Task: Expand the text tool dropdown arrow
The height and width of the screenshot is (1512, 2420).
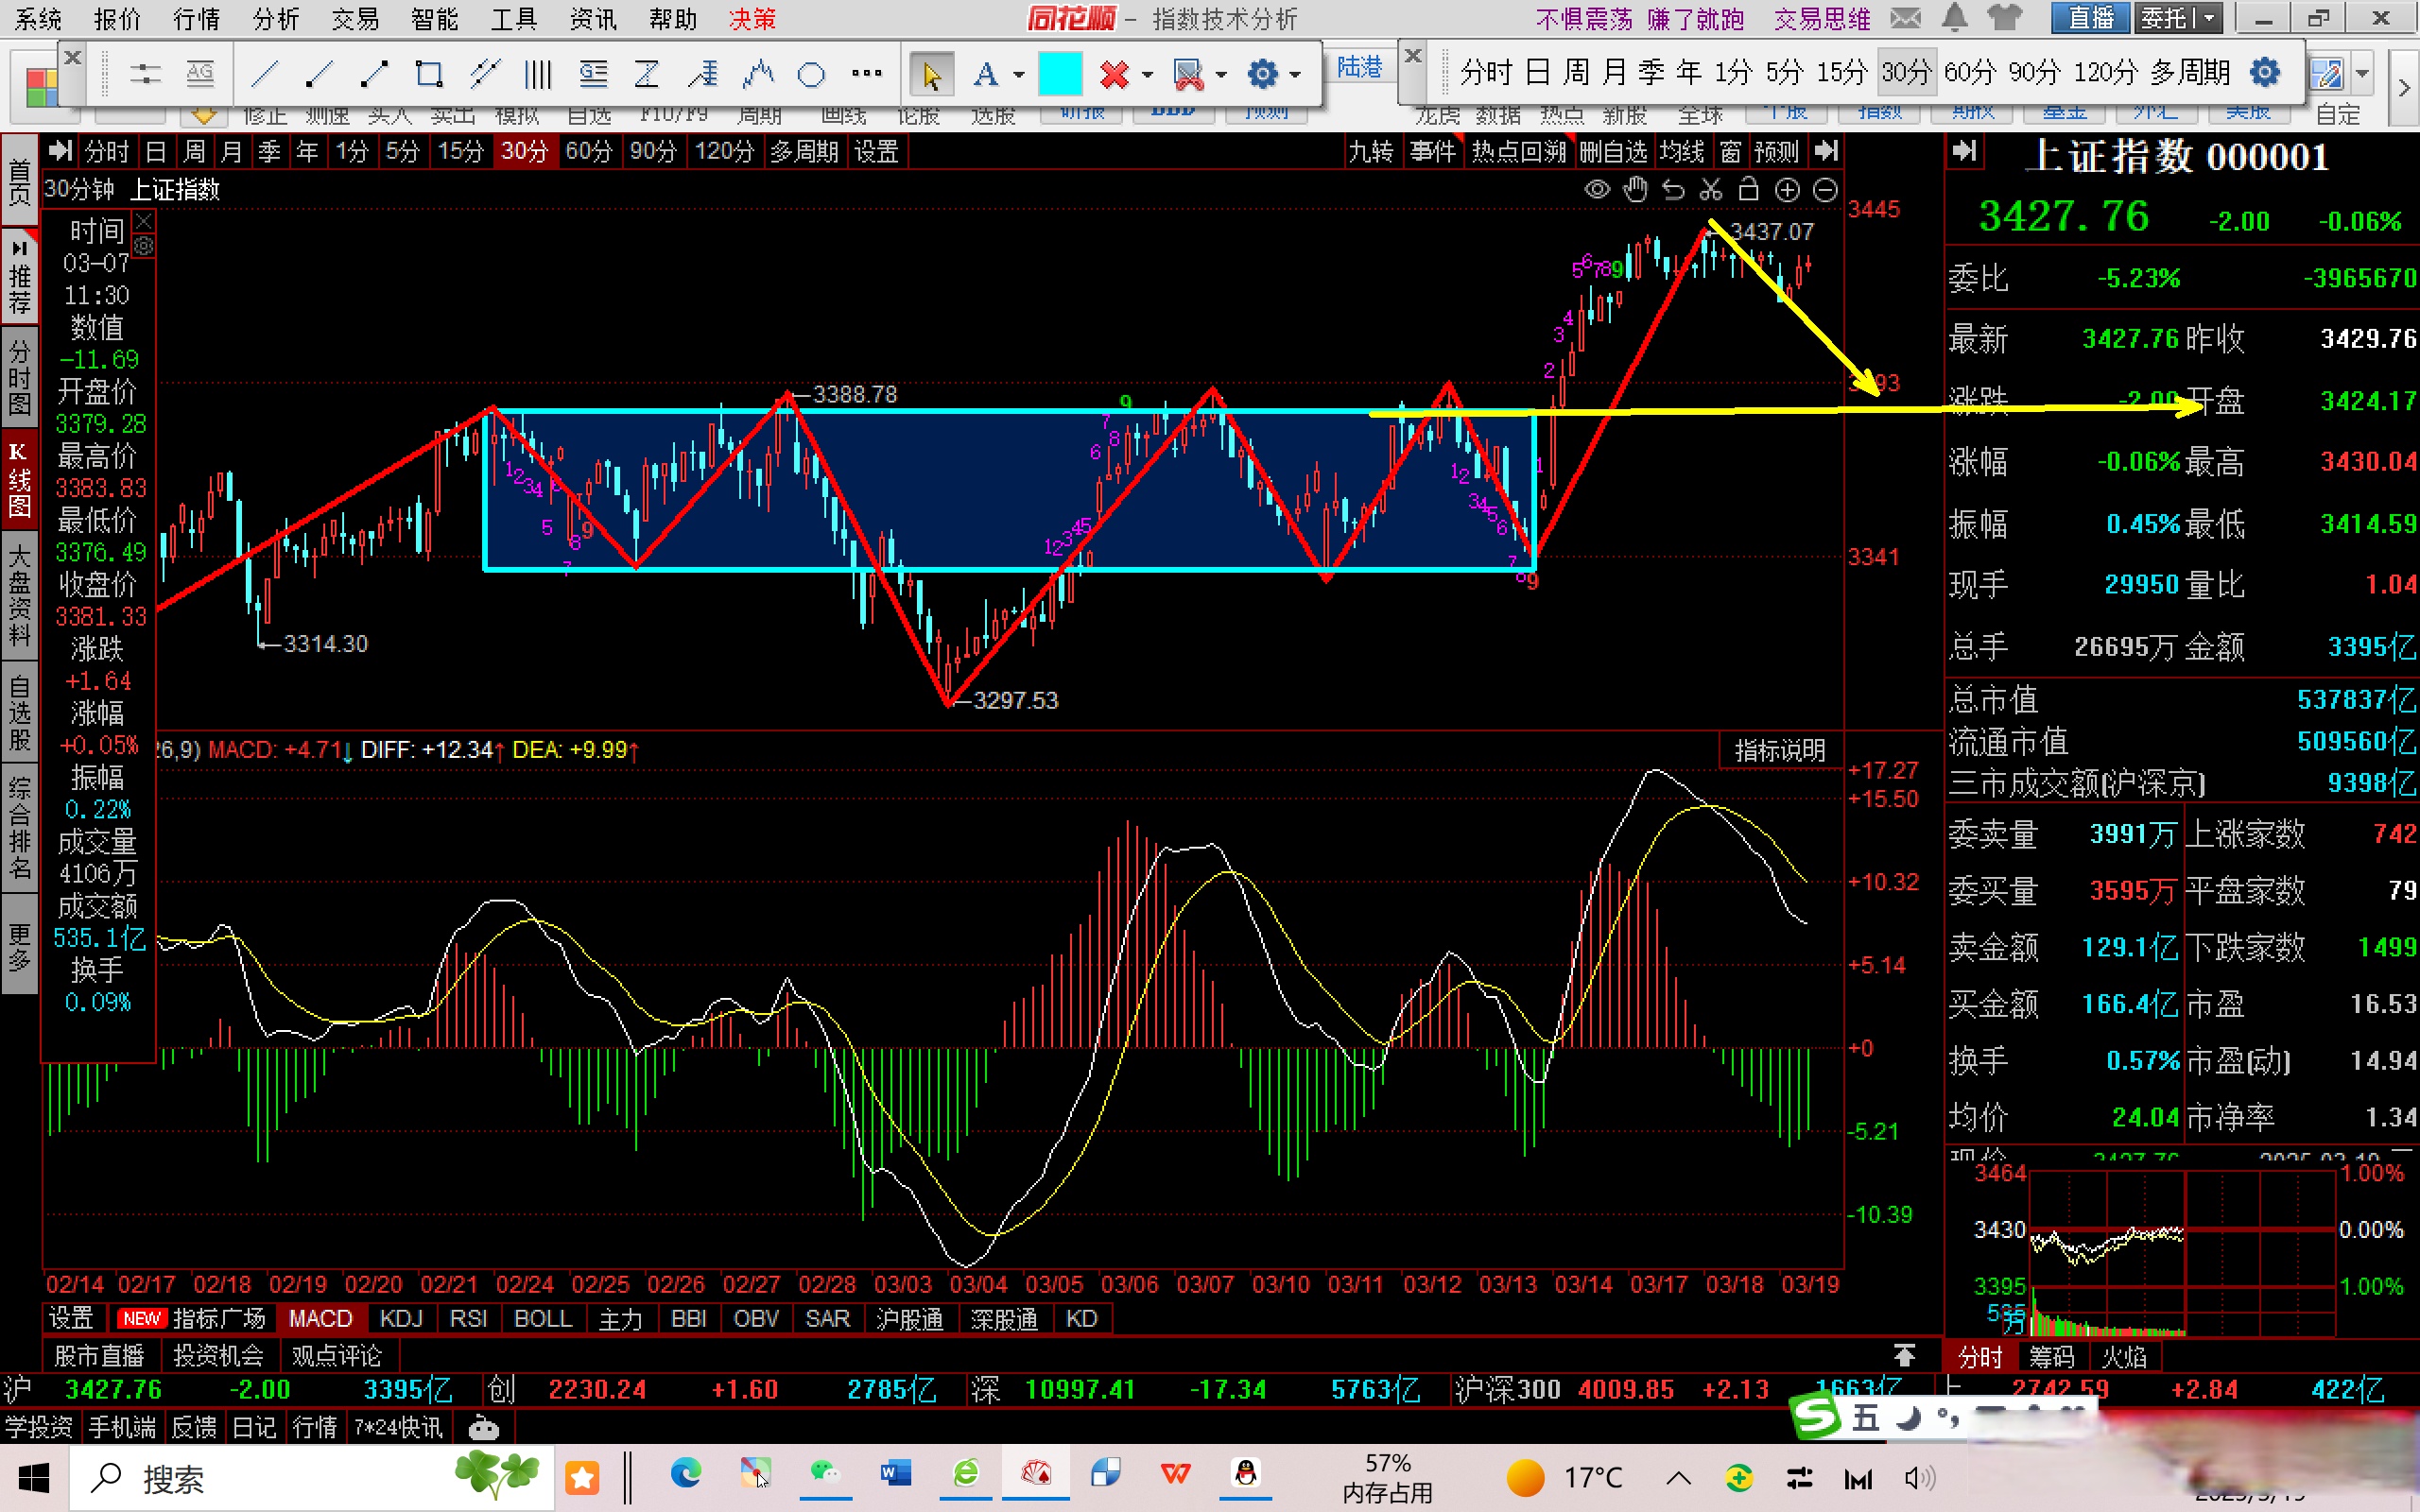Action: (x=1019, y=74)
